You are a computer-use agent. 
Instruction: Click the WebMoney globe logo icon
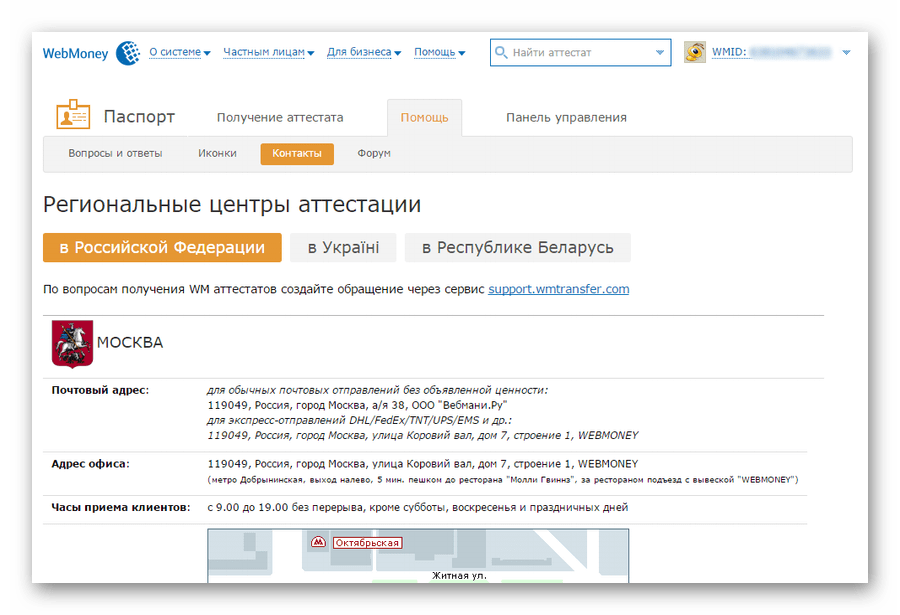(127, 53)
